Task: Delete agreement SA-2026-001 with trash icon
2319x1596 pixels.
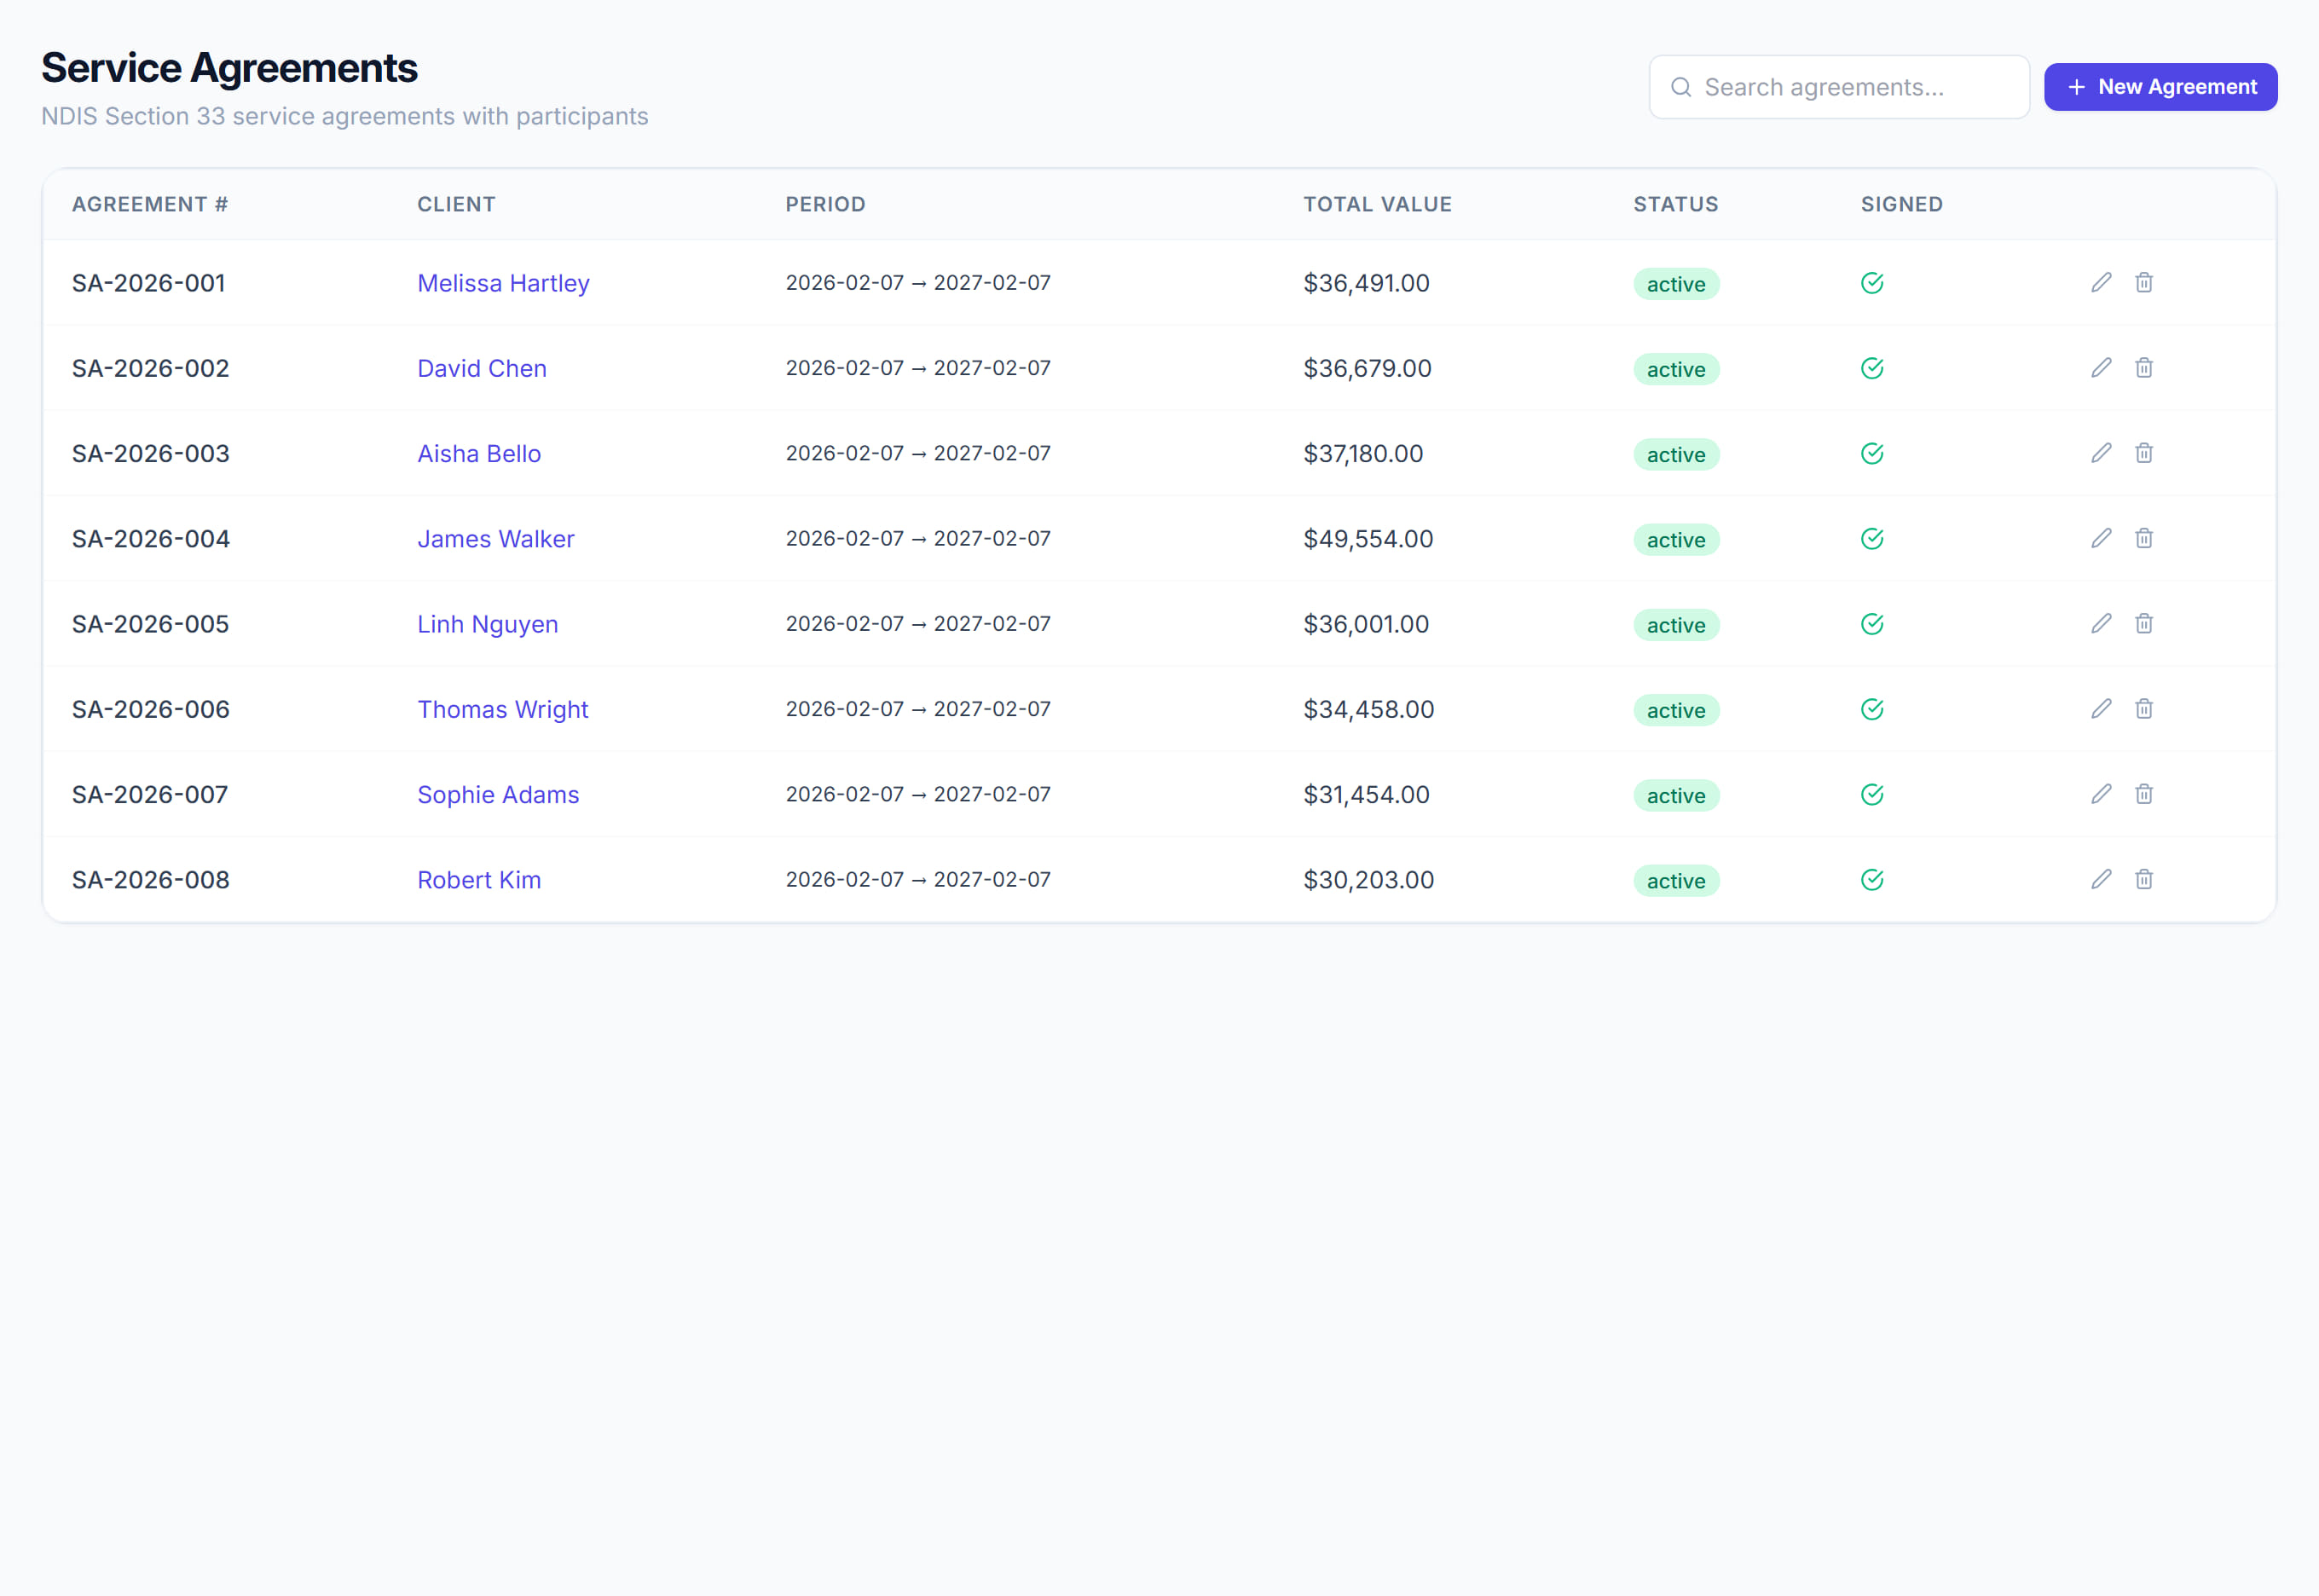Action: pyautogui.click(x=2144, y=283)
